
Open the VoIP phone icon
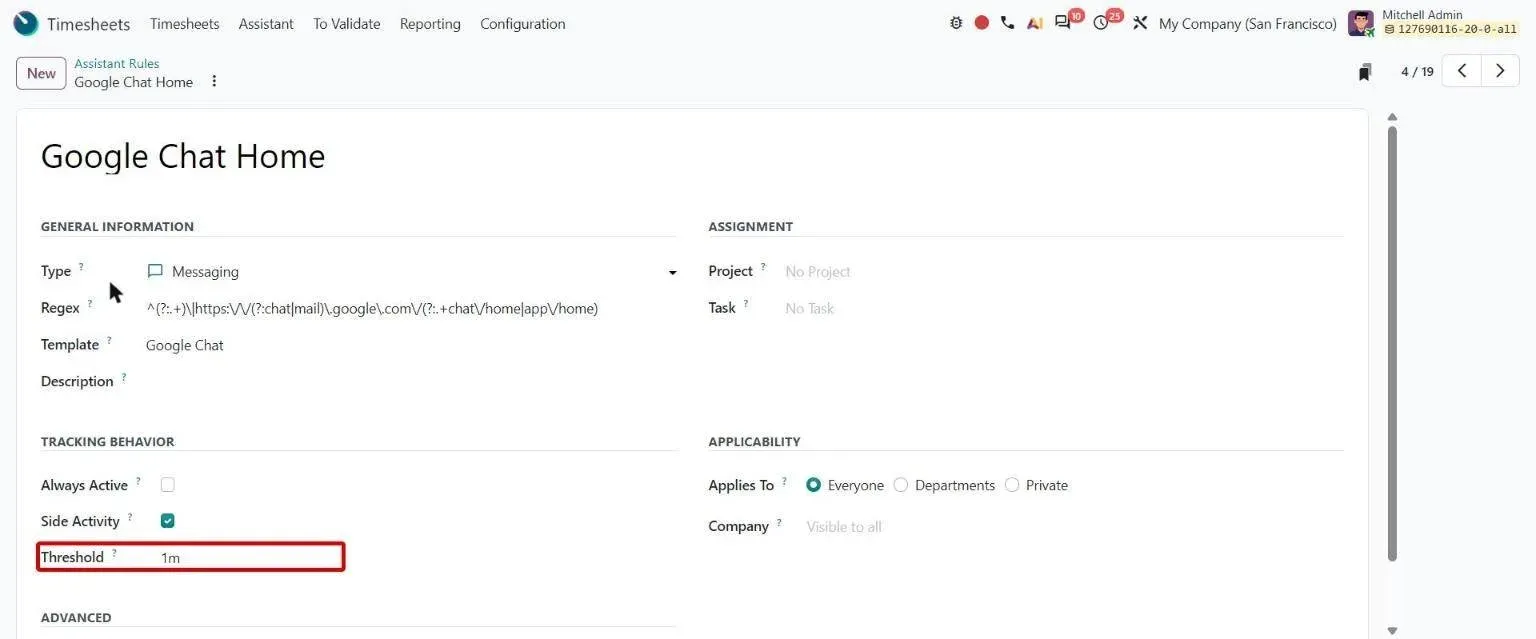pyautogui.click(x=1007, y=23)
